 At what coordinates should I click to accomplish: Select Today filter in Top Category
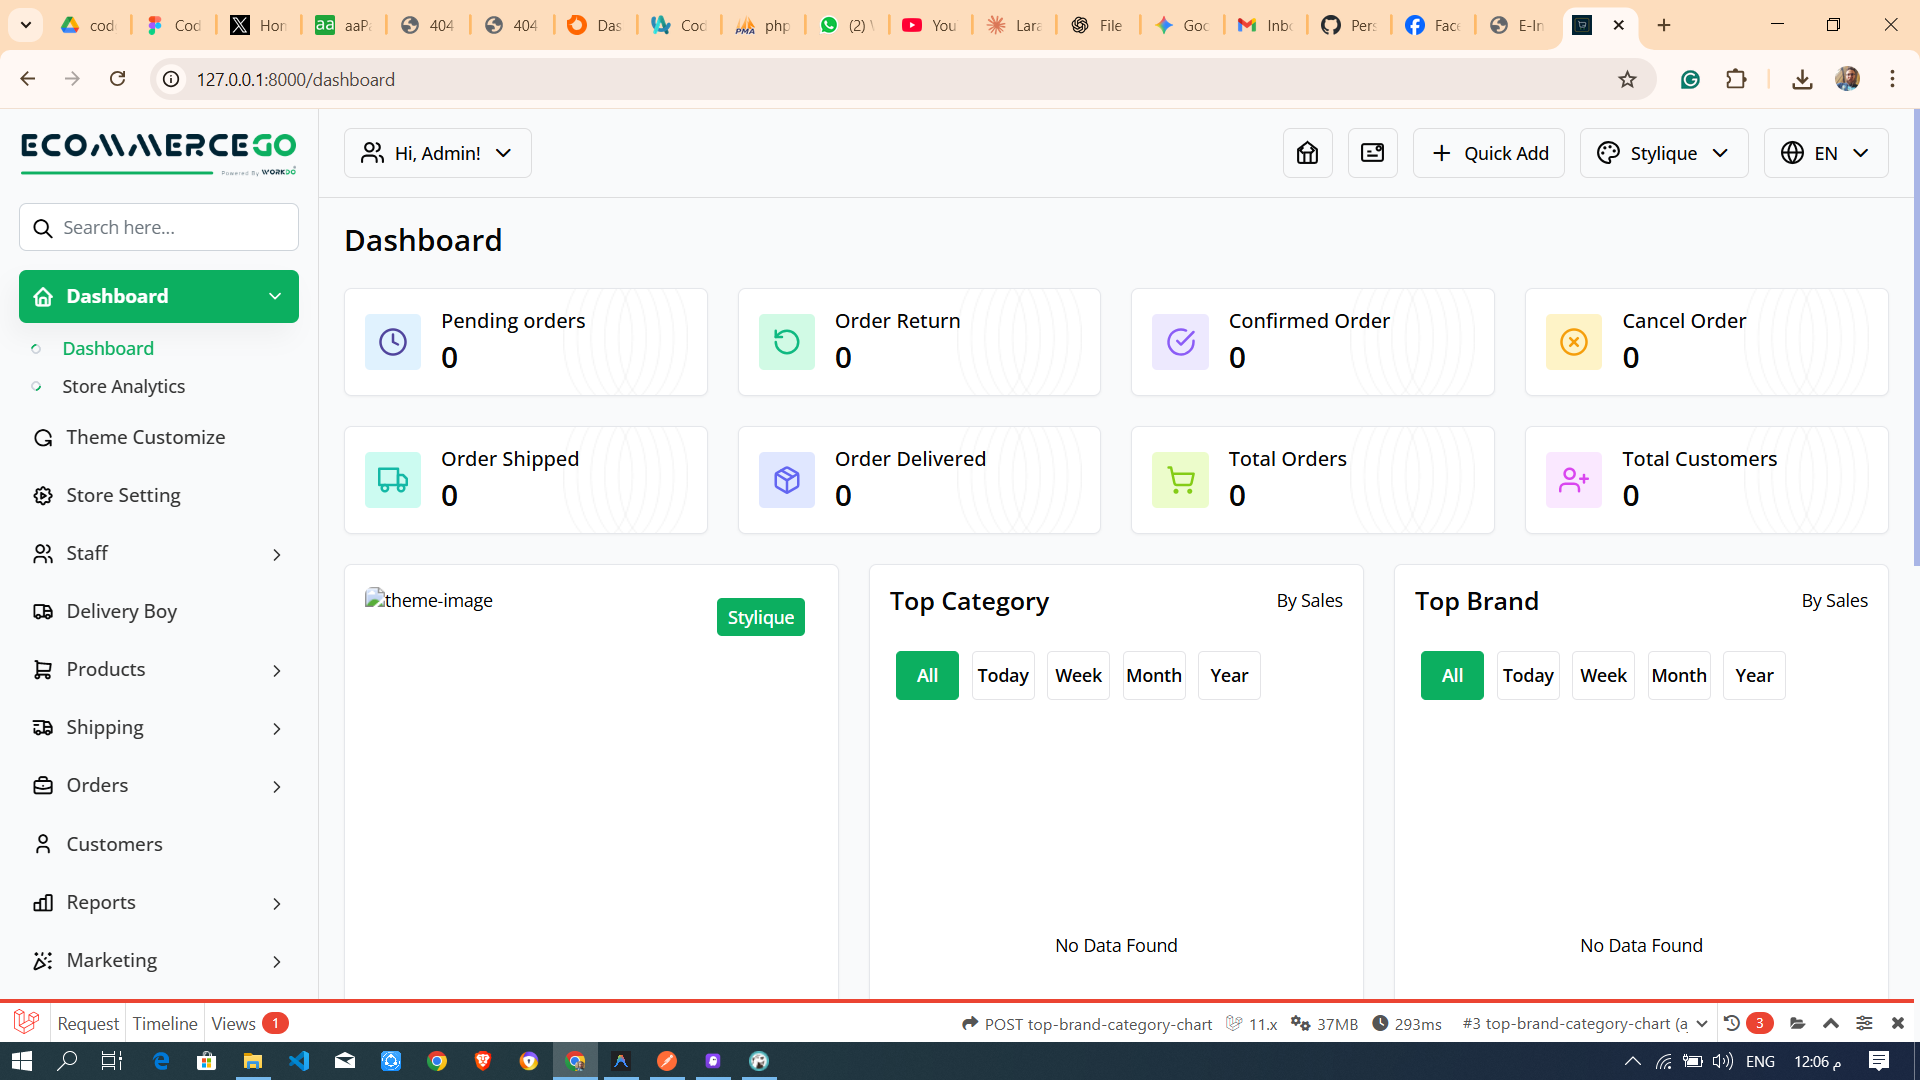1002,675
